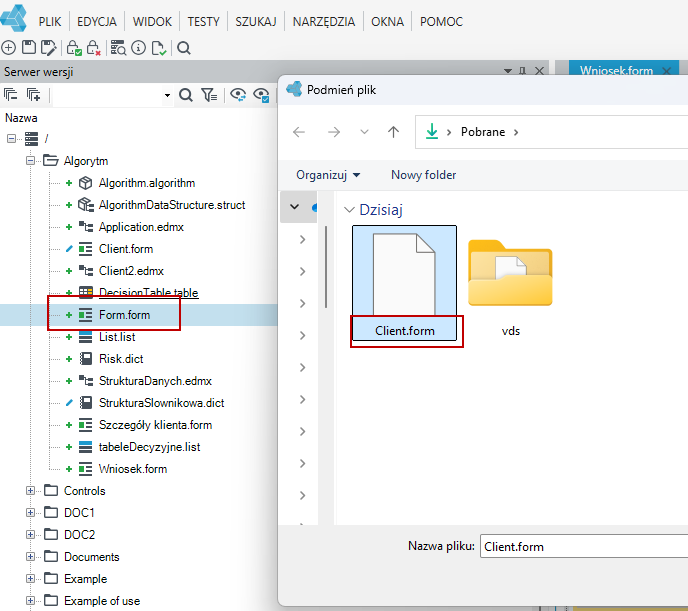Select Form.form in the tree
The height and width of the screenshot is (611, 688).
(x=124, y=314)
